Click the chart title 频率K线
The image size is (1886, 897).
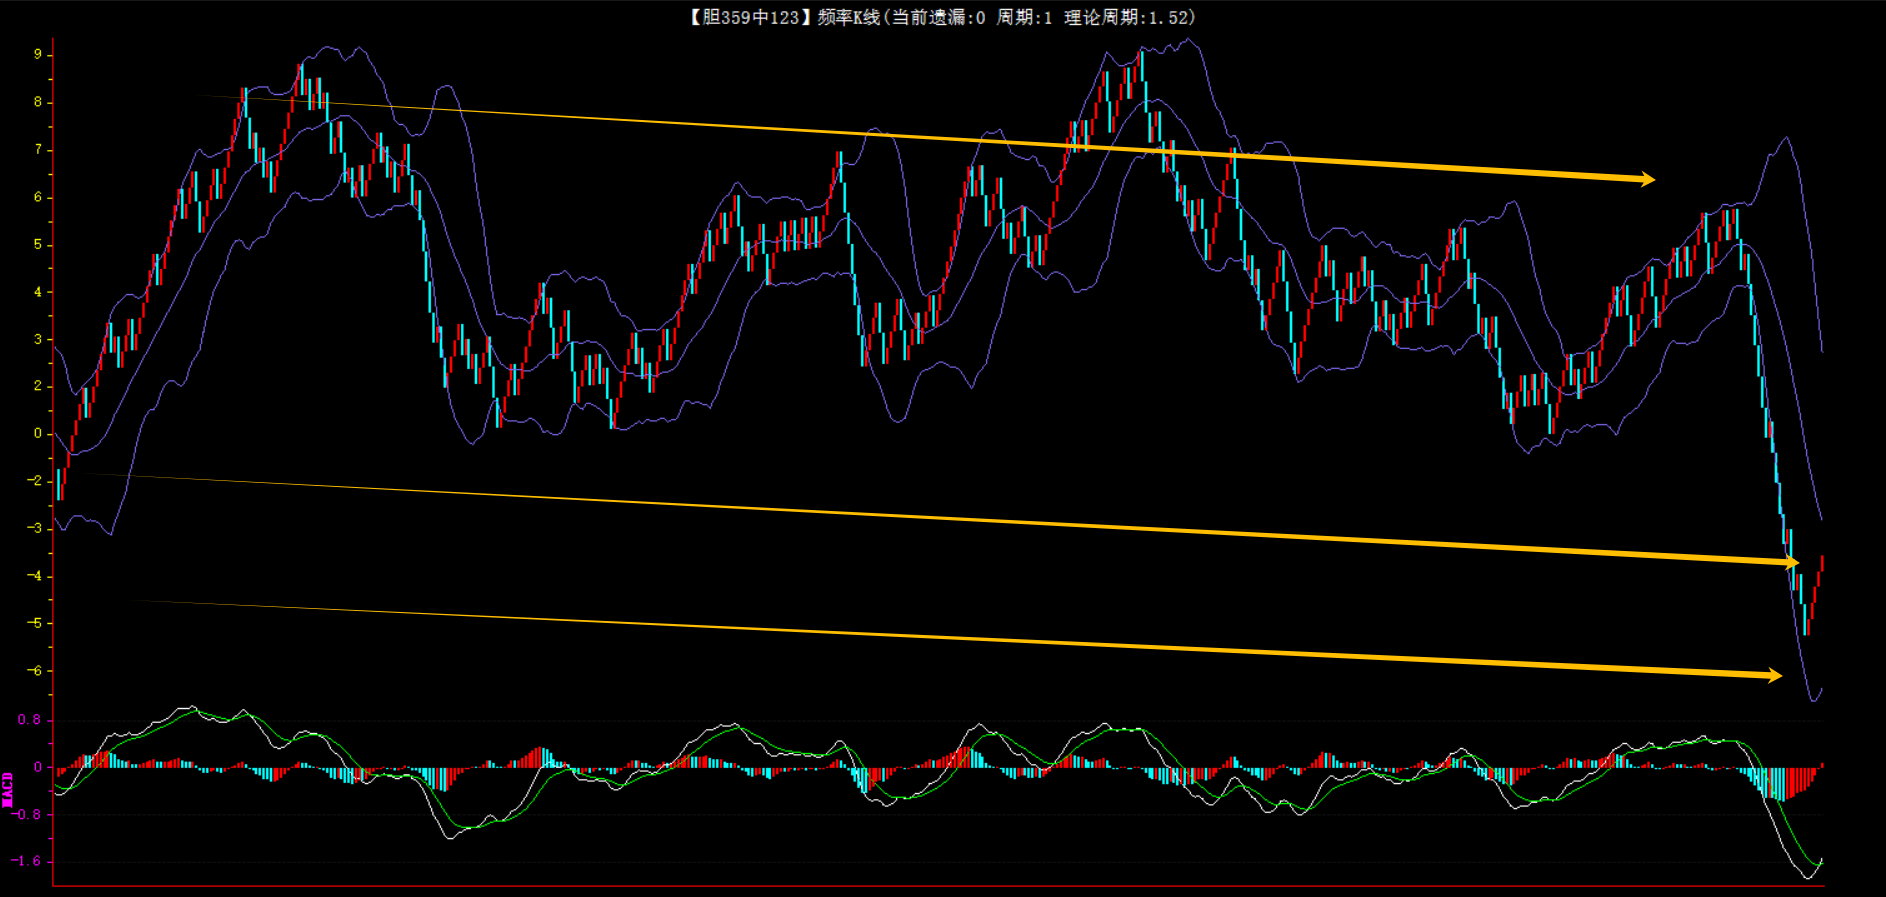pos(848,17)
